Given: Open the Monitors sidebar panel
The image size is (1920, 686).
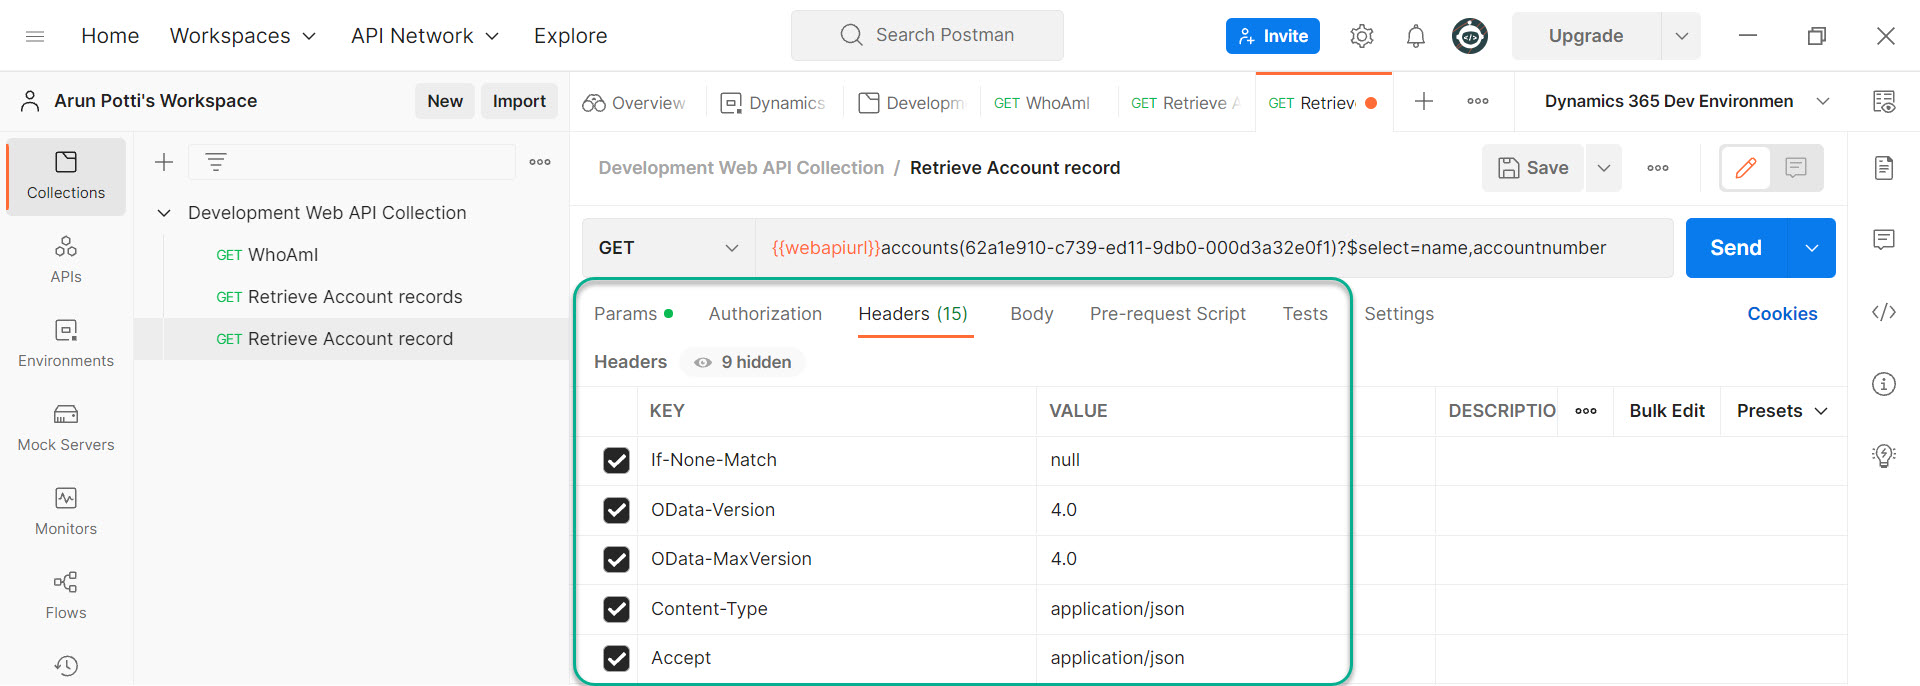Looking at the screenshot, I should pyautogui.click(x=66, y=512).
